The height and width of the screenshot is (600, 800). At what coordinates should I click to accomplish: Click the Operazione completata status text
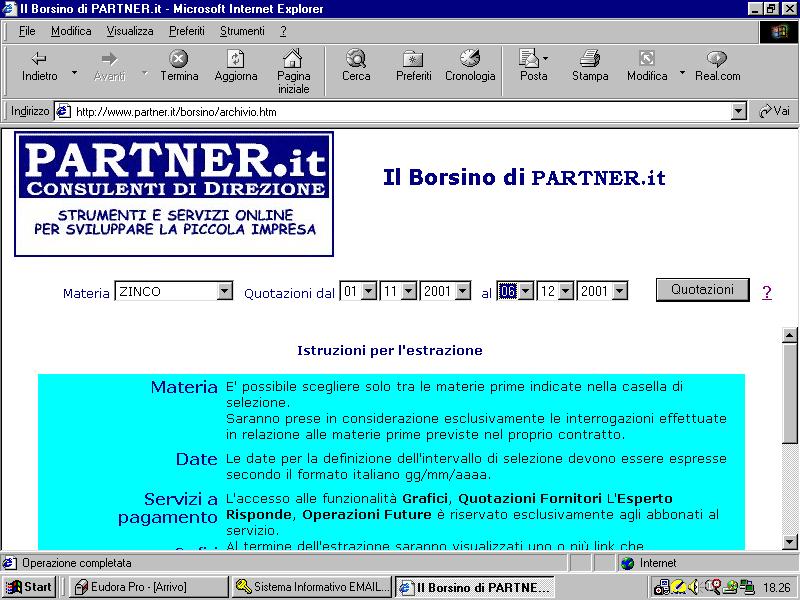[77, 563]
